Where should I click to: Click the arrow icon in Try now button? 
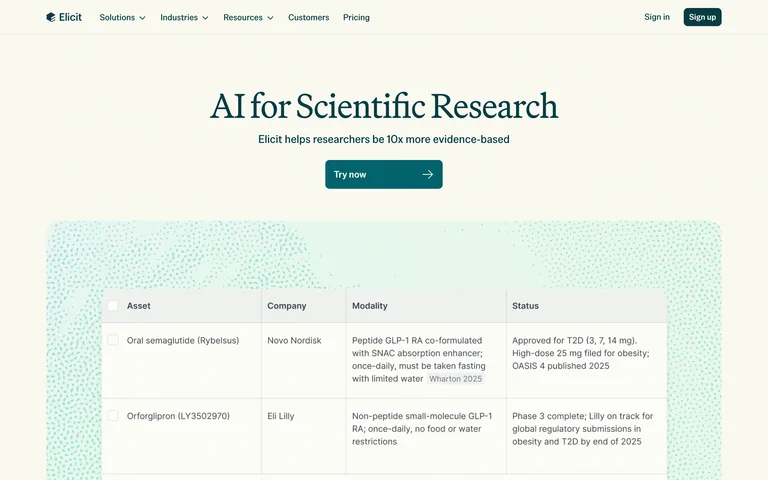coord(428,174)
